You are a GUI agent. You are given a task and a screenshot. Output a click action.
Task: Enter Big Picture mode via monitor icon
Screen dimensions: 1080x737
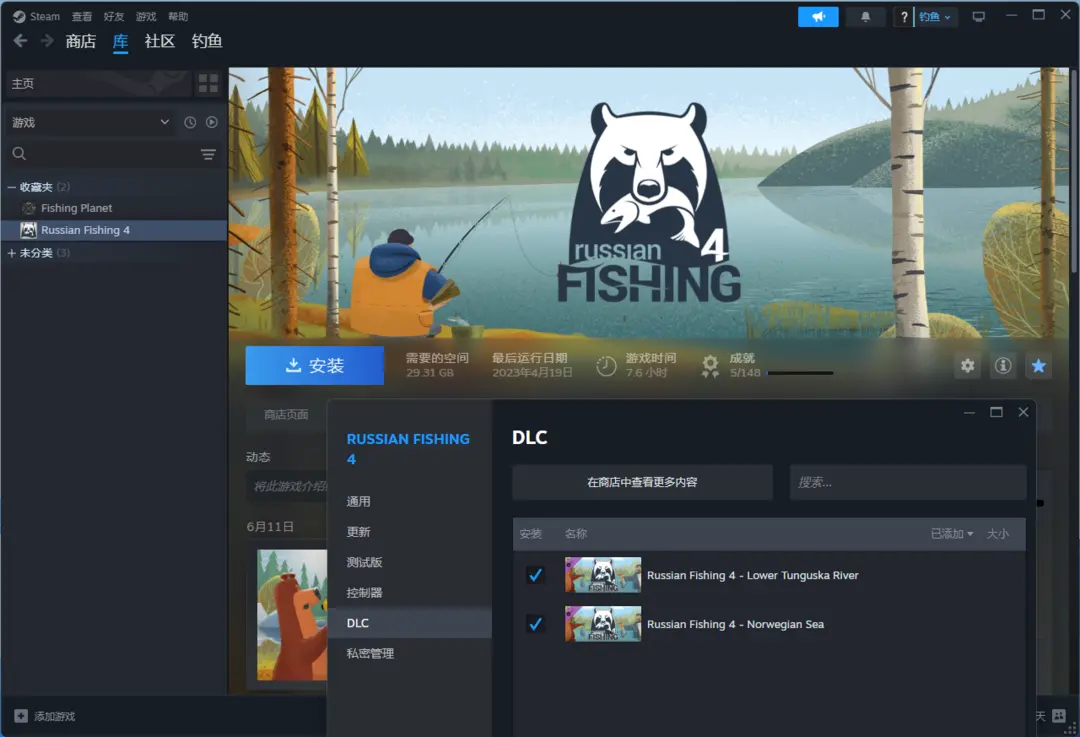pyautogui.click(x=978, y=17)
